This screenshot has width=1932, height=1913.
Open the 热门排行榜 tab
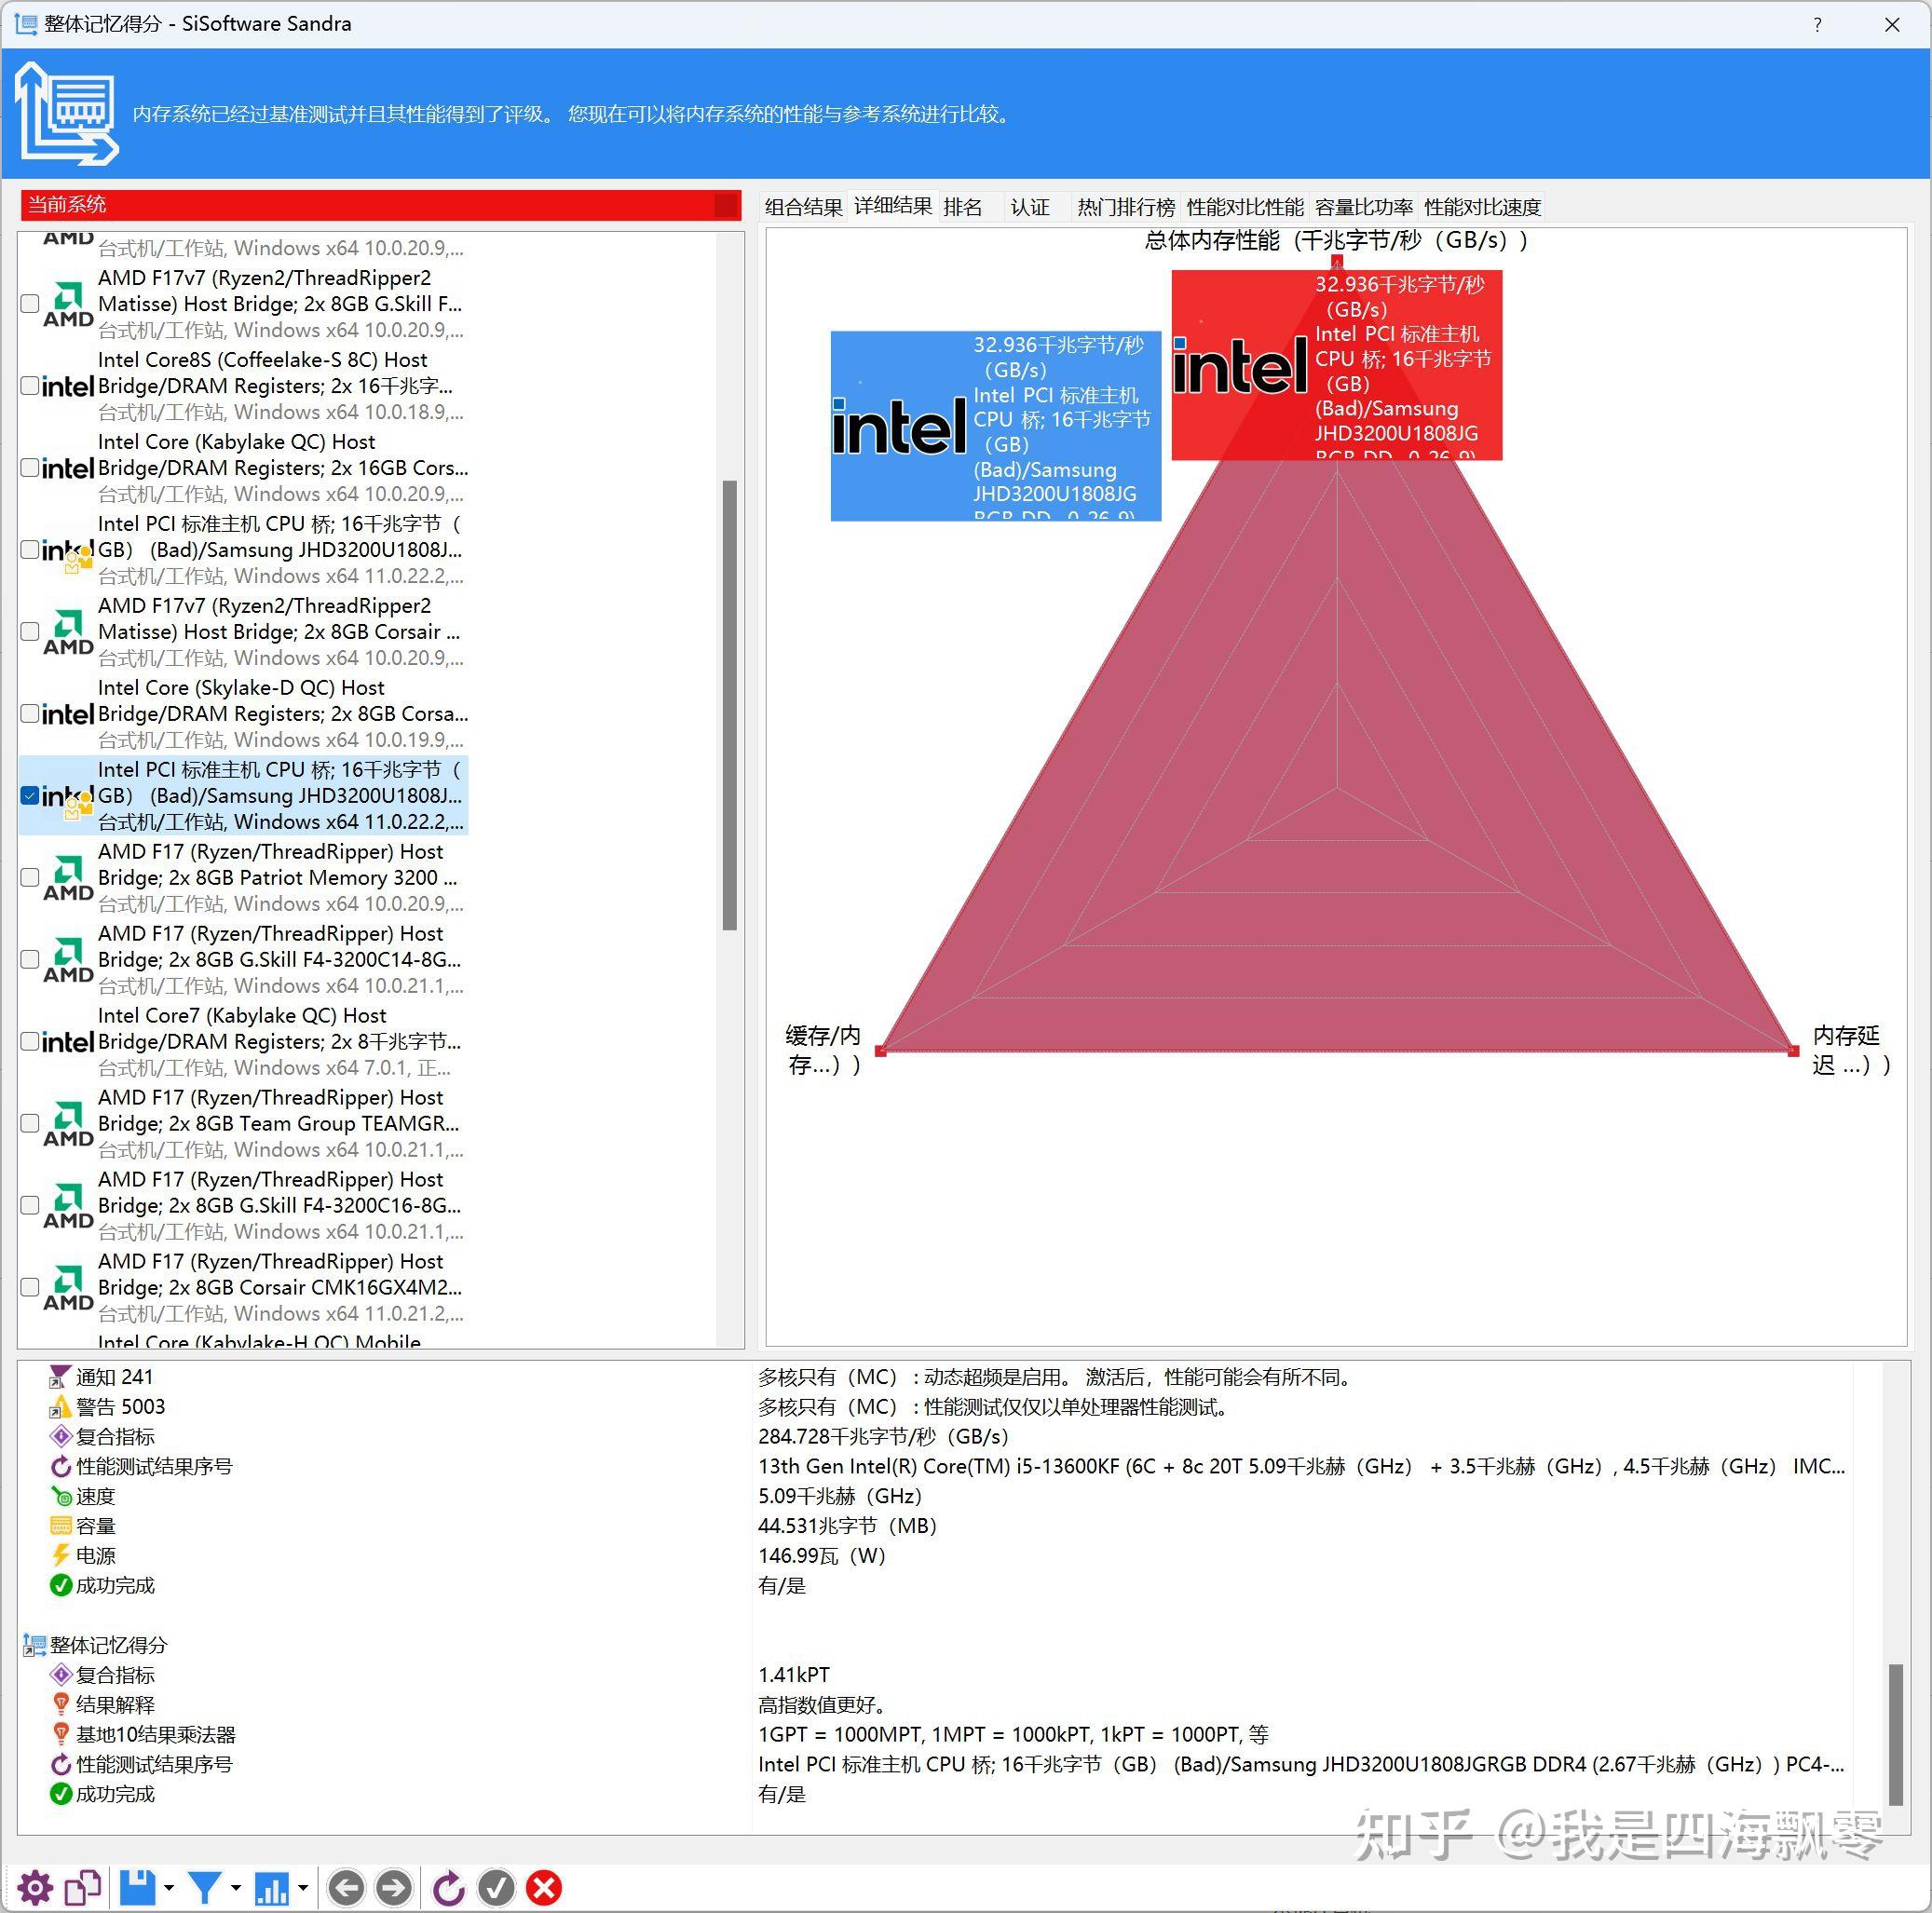point(1126,207)
